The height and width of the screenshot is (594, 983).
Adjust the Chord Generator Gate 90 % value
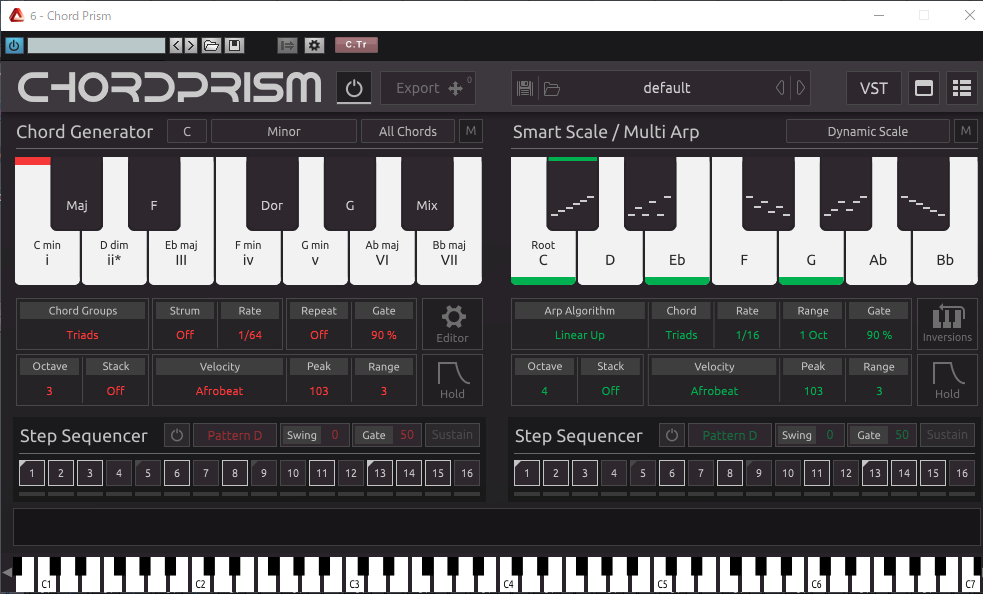(384, 335)
